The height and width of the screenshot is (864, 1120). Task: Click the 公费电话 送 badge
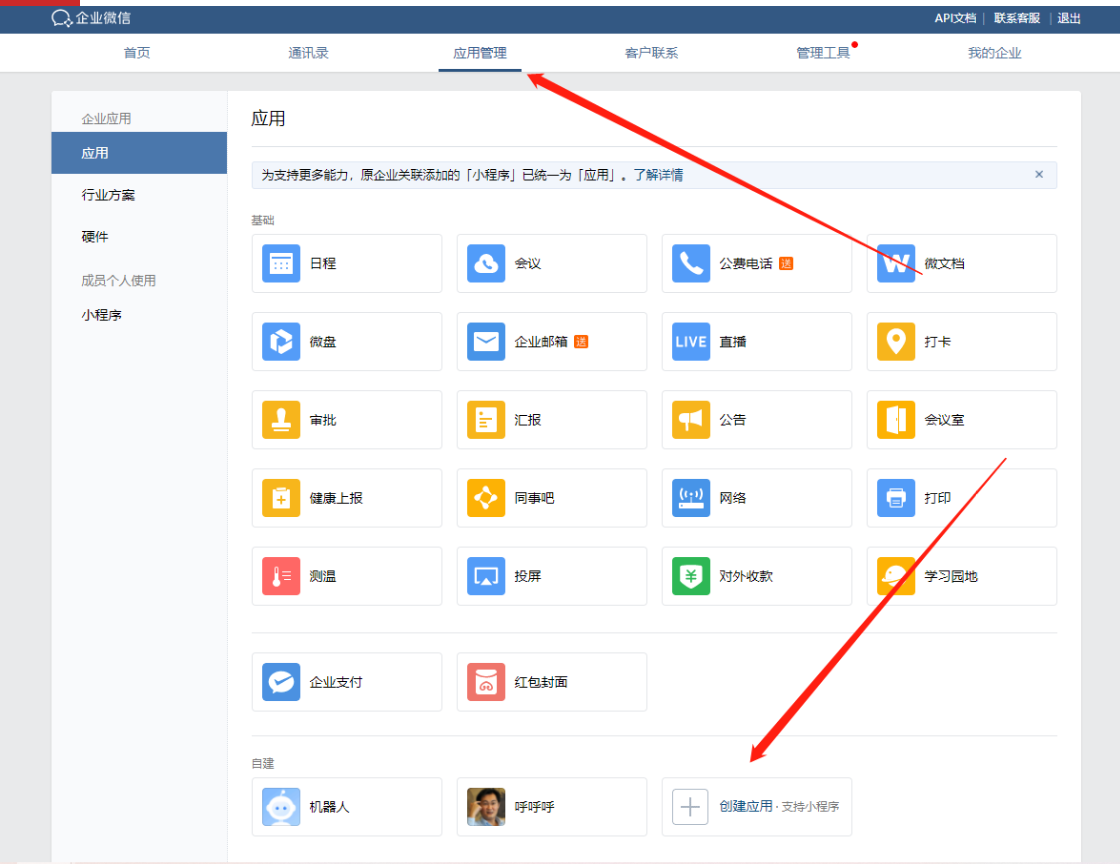point(786,263)
